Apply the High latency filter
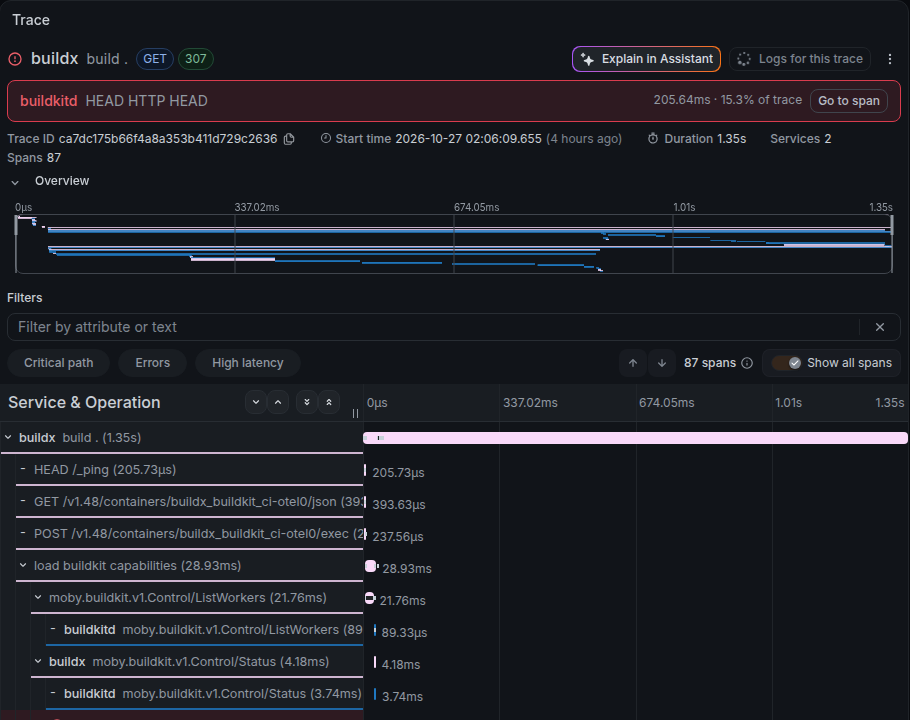Screen dimensions: 910x720 pos(248,363)
